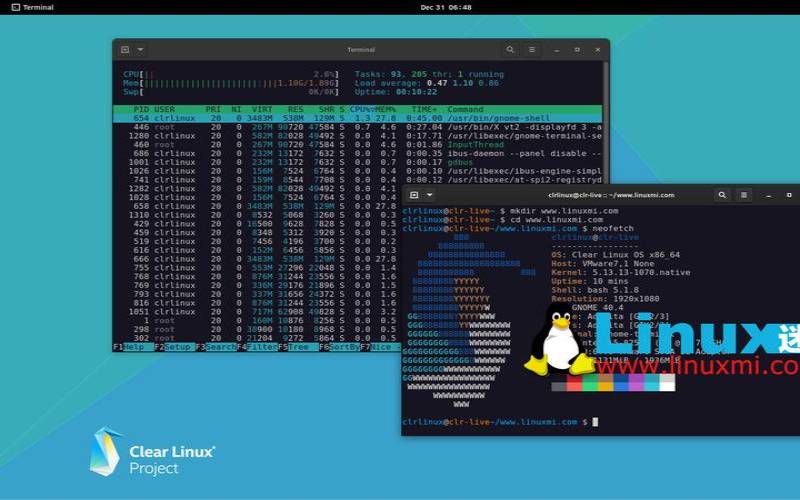Sort by VIRT column header in htop

click(x=262, y=109)
